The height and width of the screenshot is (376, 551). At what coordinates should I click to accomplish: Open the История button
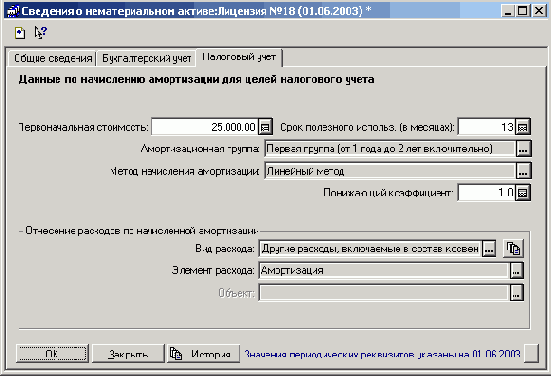click(x=203, y=354)
